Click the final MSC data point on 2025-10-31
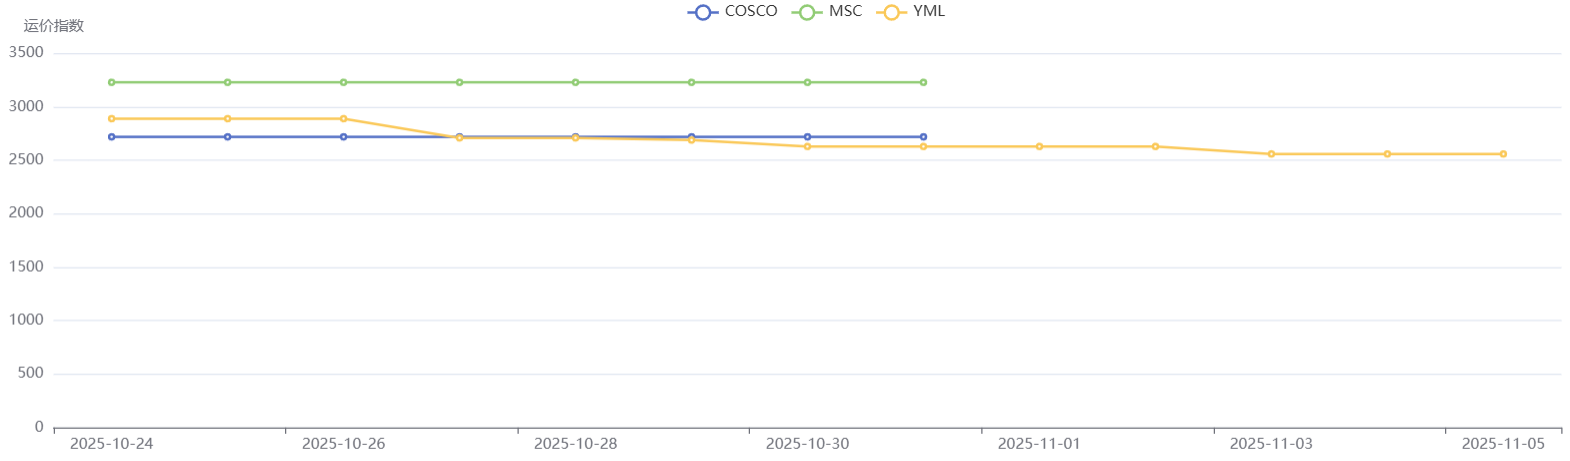The height and width of the screenshot is (461, 1570). (x=923, y=83)
